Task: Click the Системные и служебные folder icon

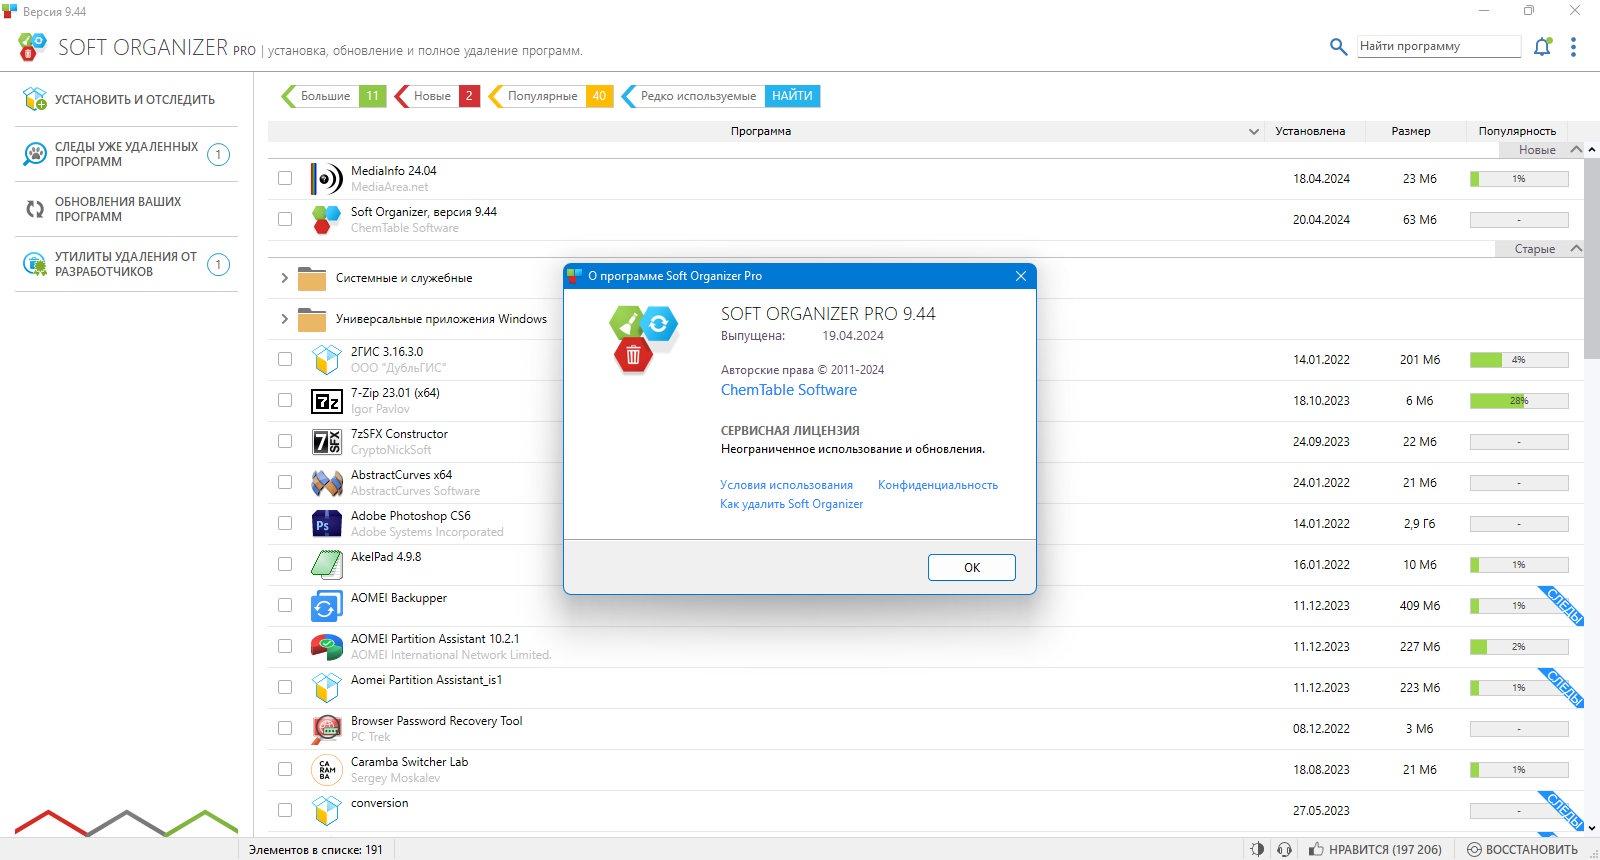Action: [x=312, y=278]
